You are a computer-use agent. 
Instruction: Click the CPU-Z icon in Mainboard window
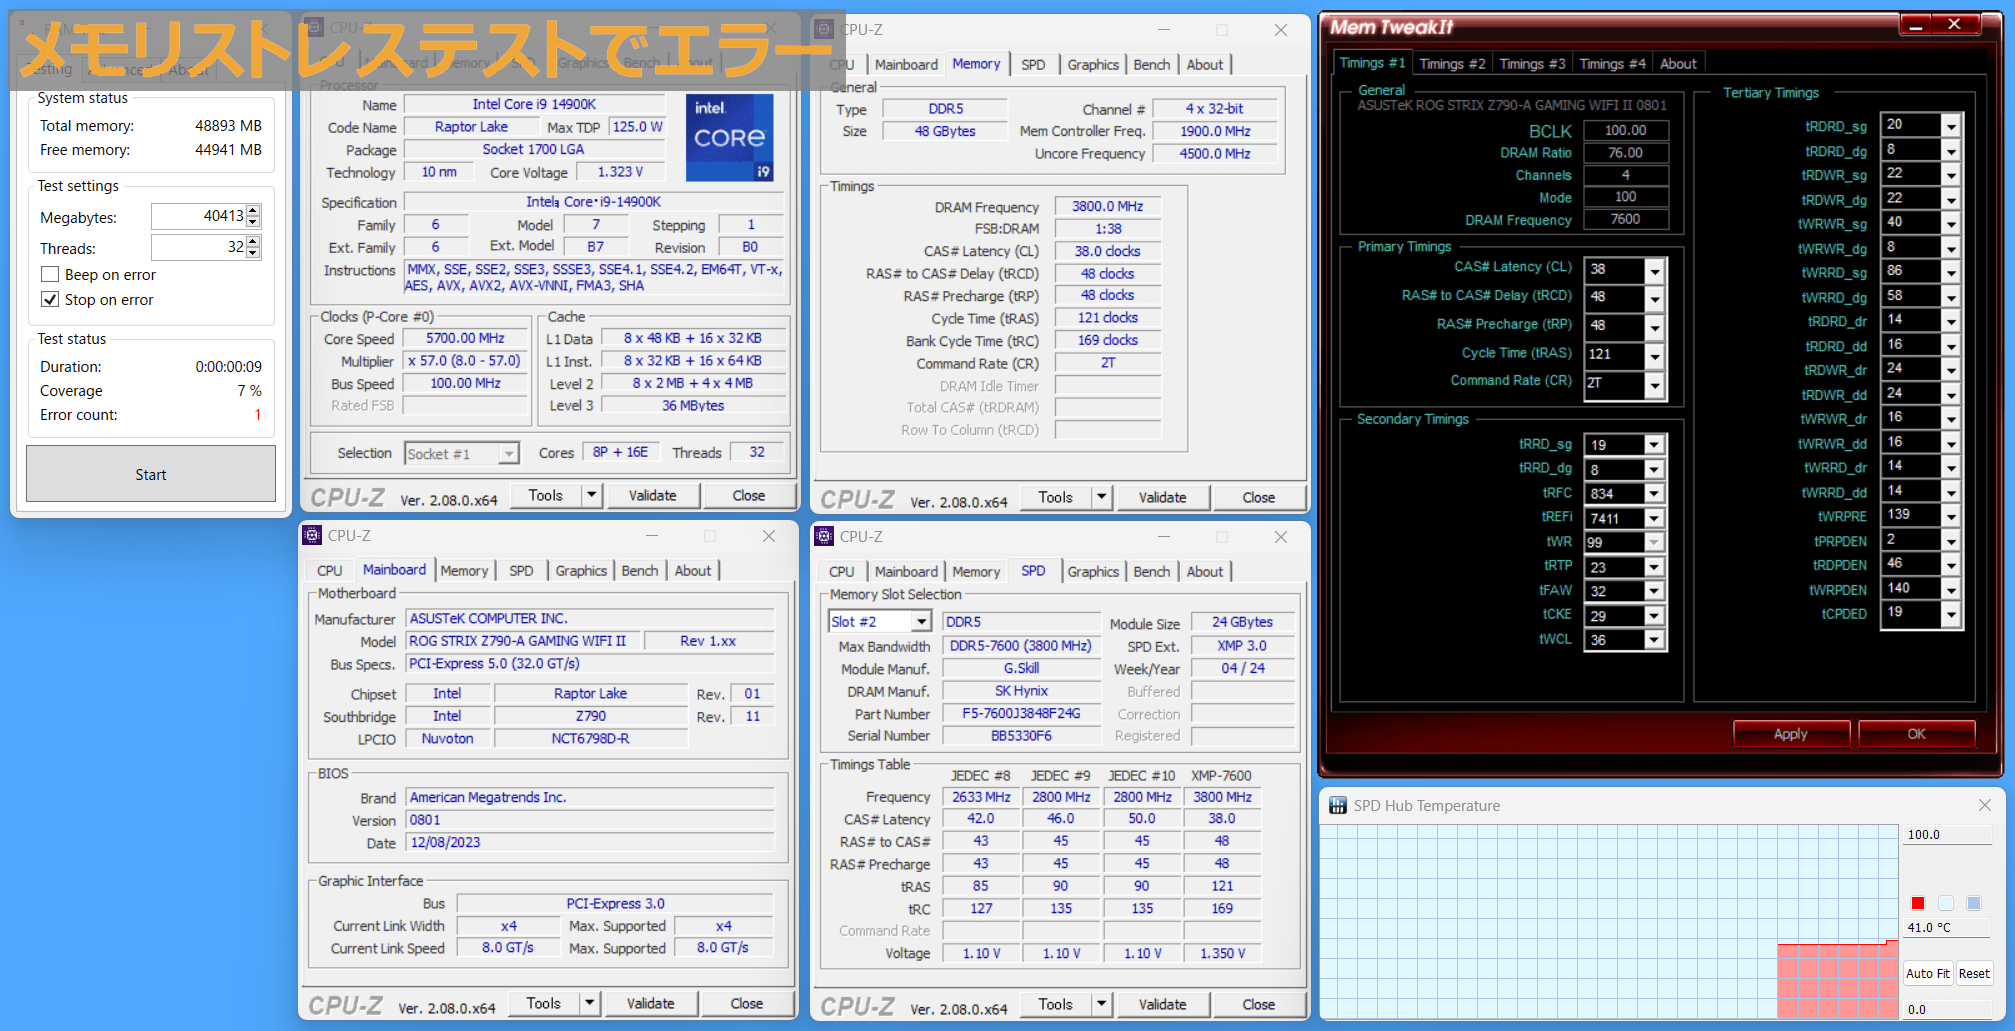(313, 536)
